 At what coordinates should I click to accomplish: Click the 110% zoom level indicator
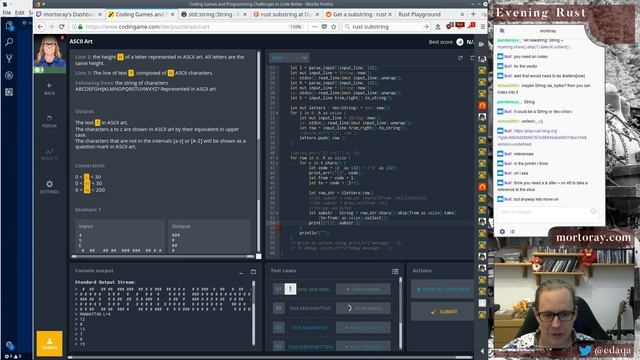[x=296, y=27]
